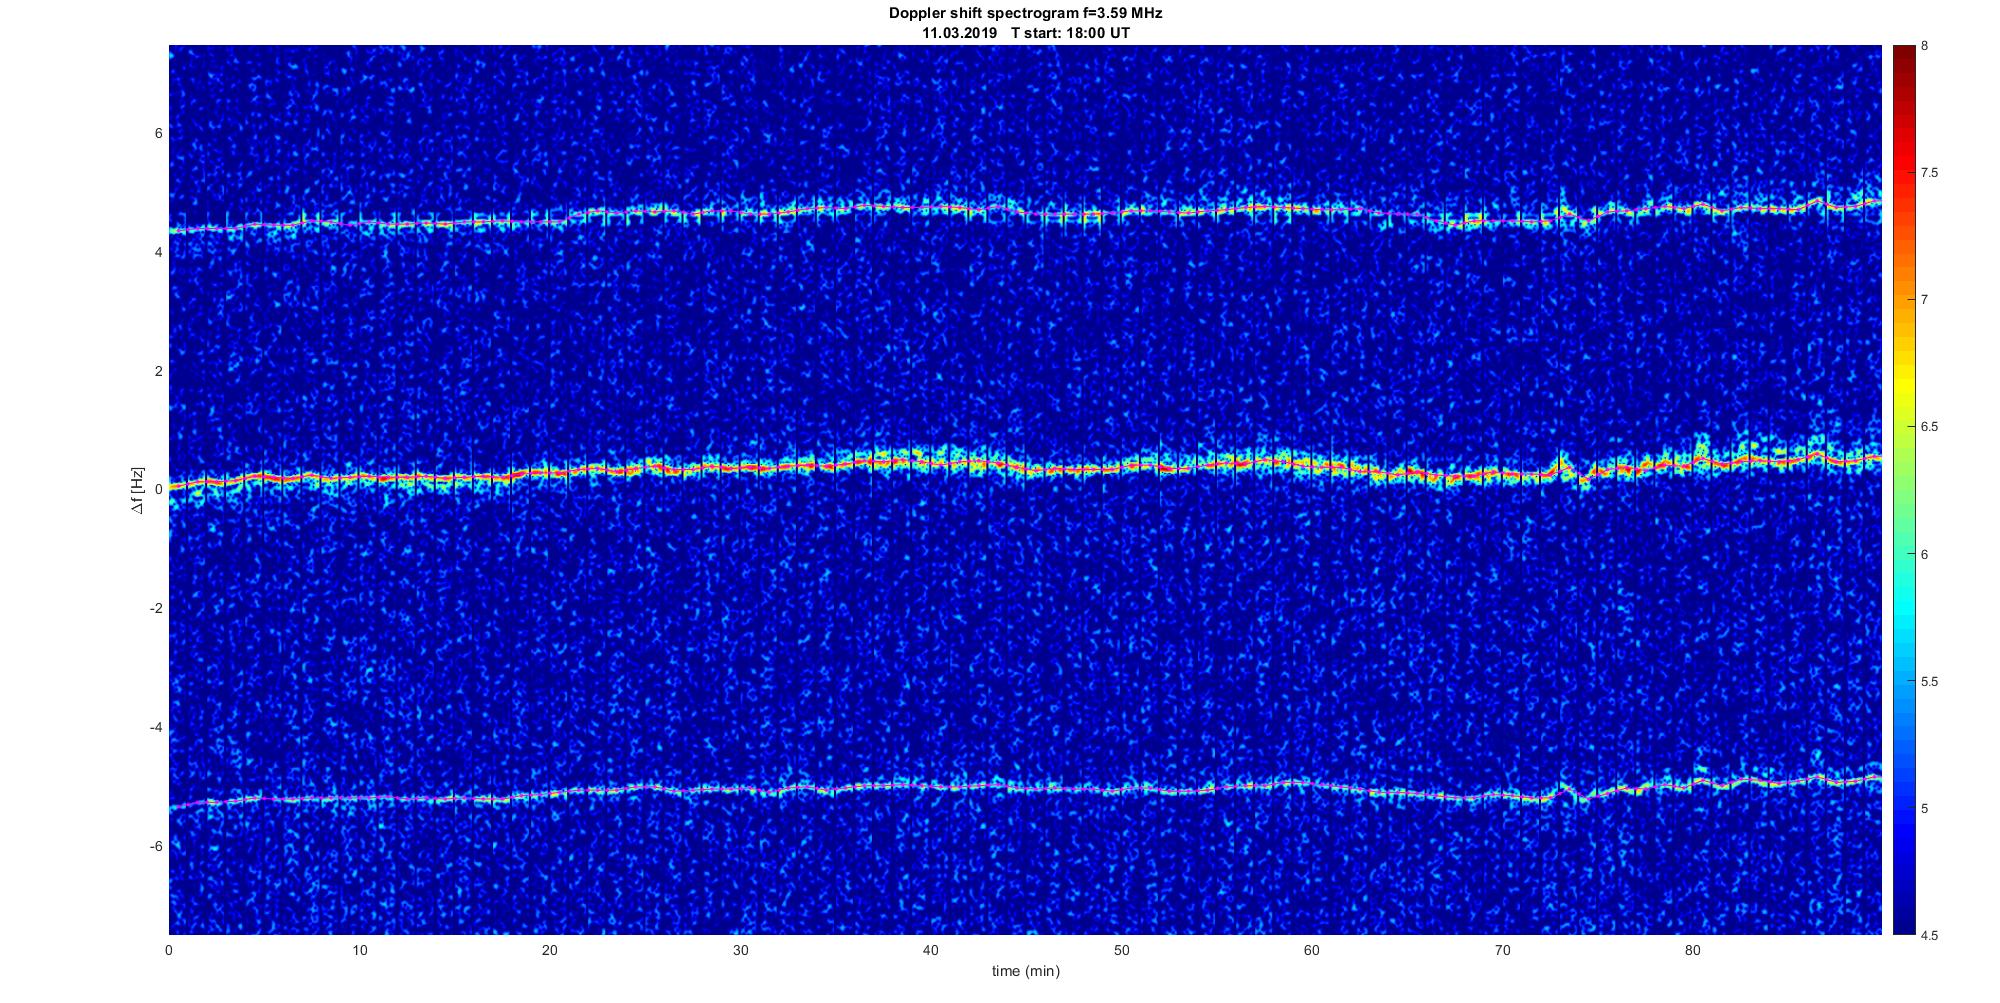Click x-axis tick label '60'
The image size is (2000, 1003).
tap(1312, 950)
